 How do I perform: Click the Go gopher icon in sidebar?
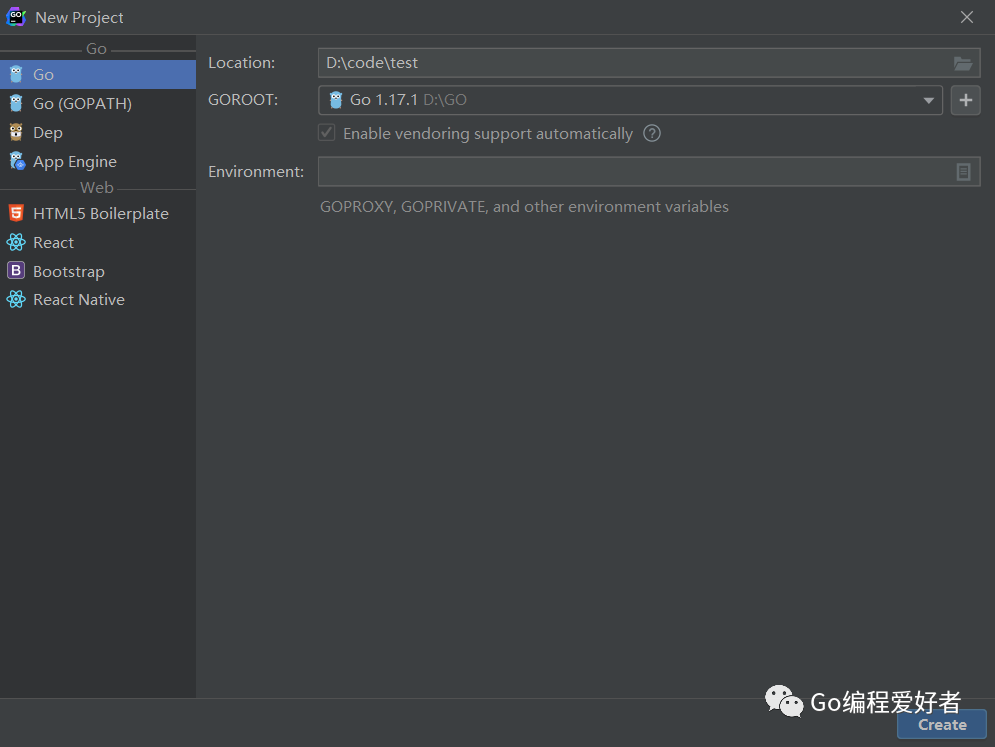point(16,74)
